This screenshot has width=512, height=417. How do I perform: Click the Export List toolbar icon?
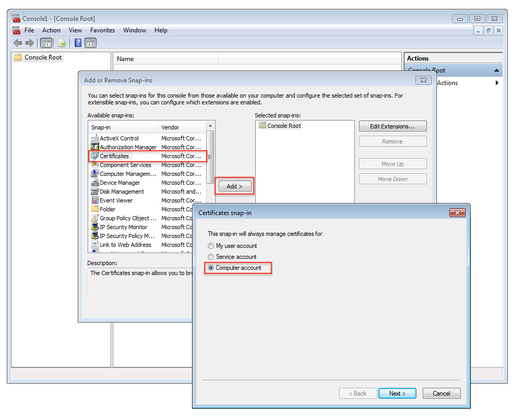click(62, 43)
